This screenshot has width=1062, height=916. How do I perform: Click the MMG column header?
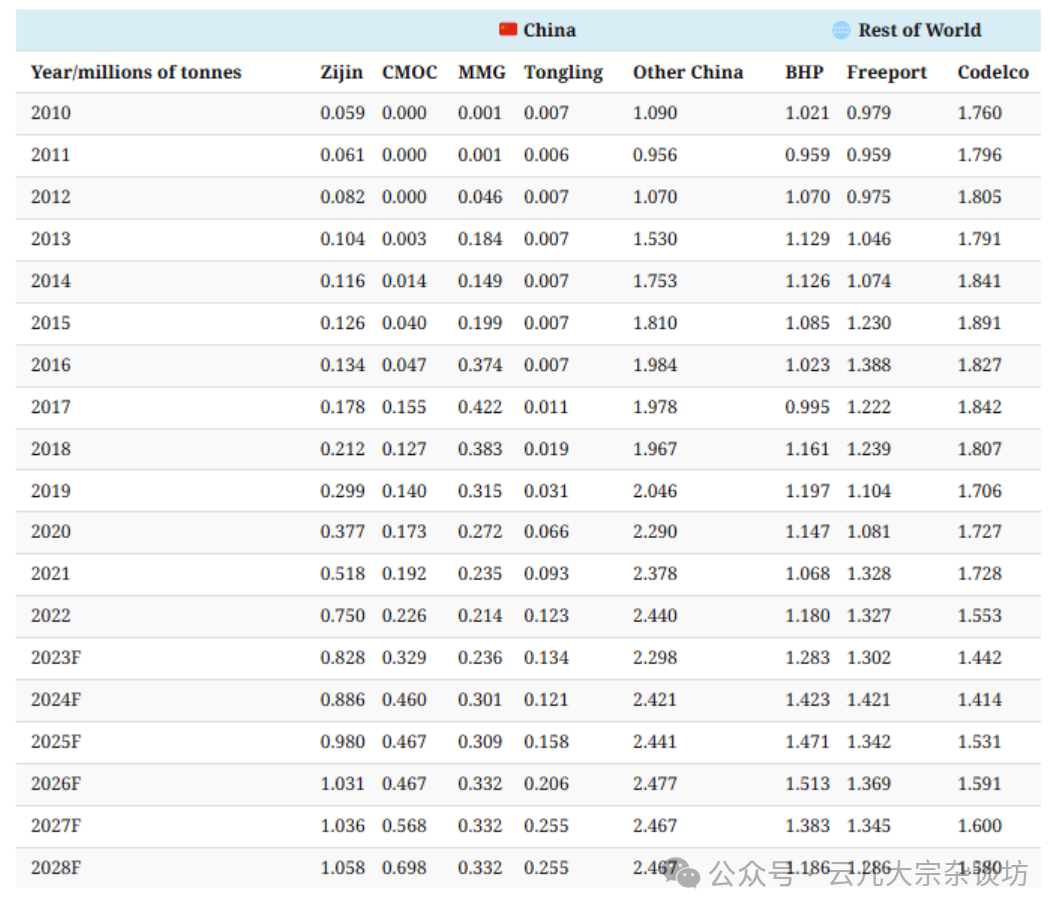tap(481, 72)
